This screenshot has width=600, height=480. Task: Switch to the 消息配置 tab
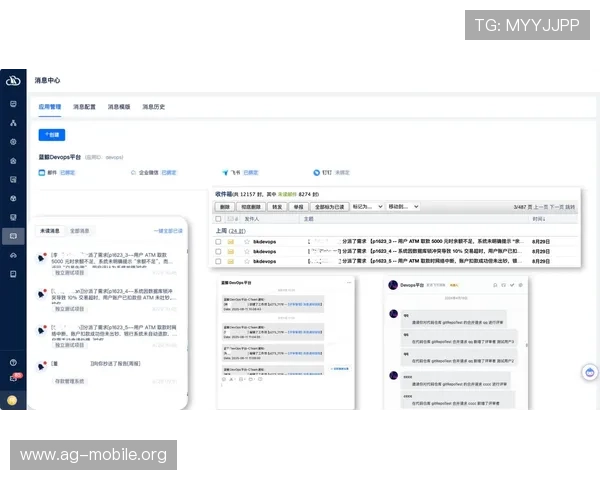(84, 107)
